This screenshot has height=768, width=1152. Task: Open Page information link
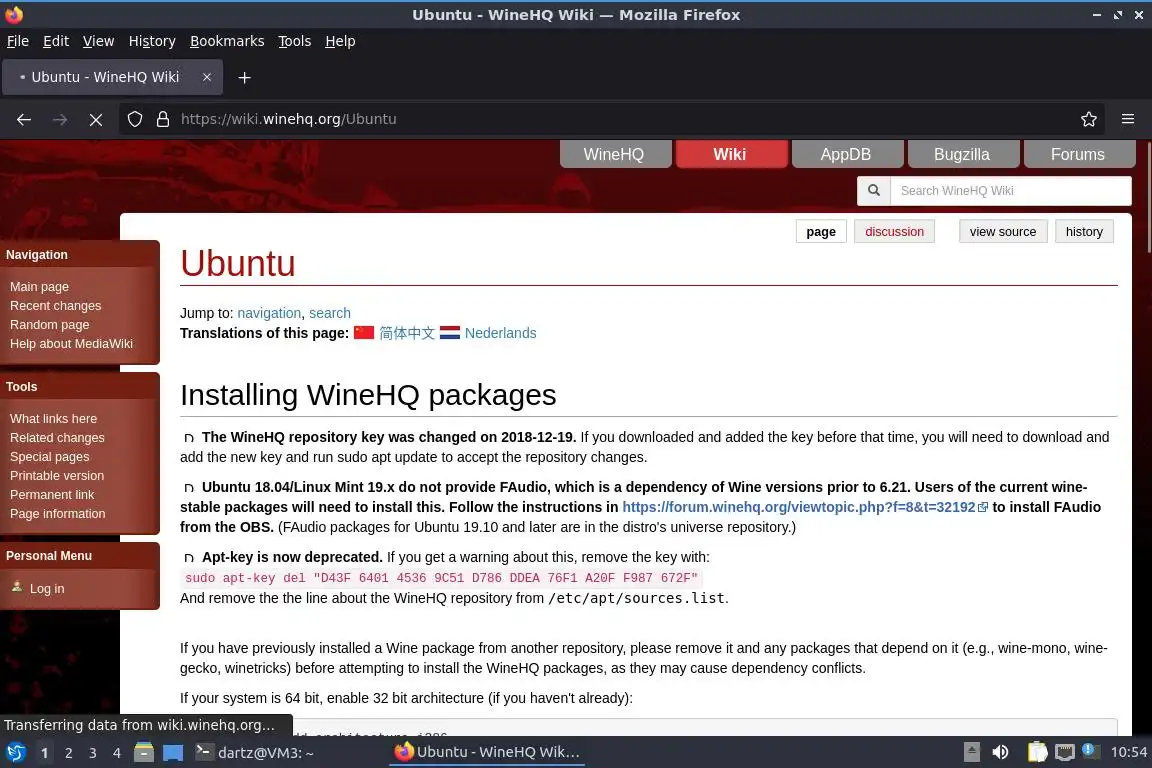click(58, 514)
